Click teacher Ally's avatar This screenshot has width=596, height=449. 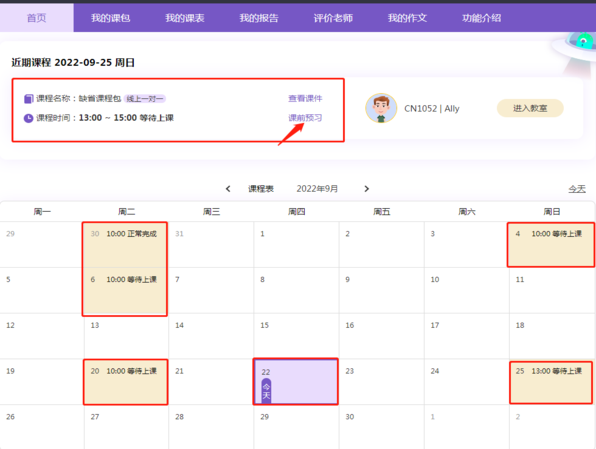(x=381, y=108)
